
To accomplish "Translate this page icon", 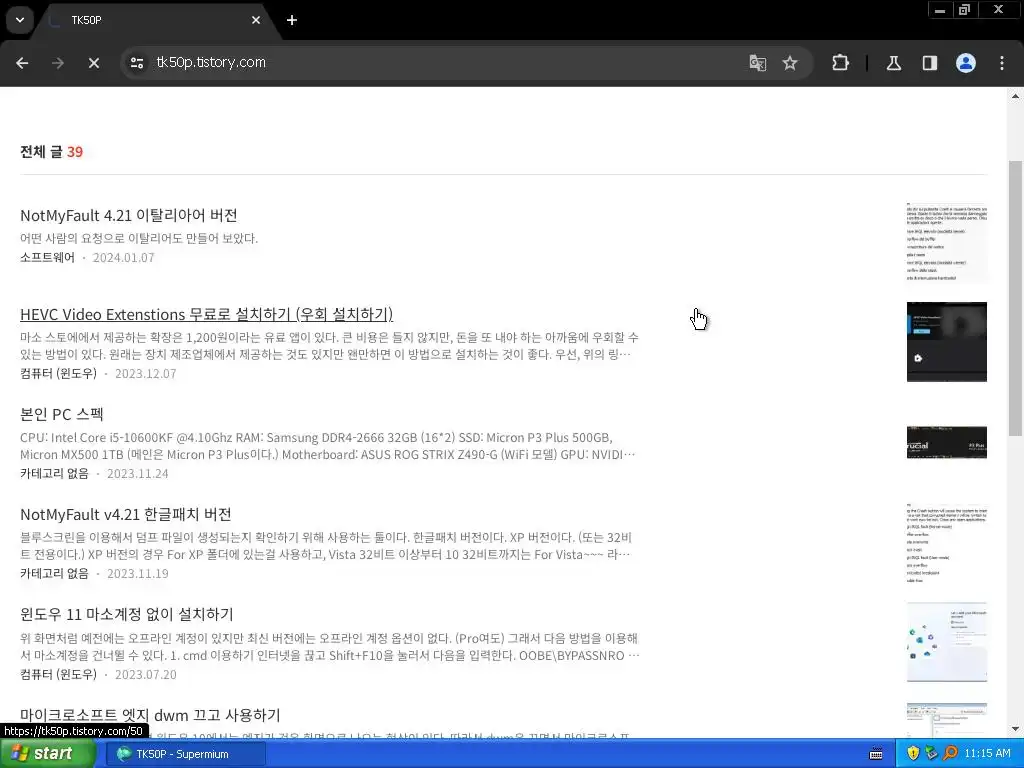I will (x=758, y=63).
